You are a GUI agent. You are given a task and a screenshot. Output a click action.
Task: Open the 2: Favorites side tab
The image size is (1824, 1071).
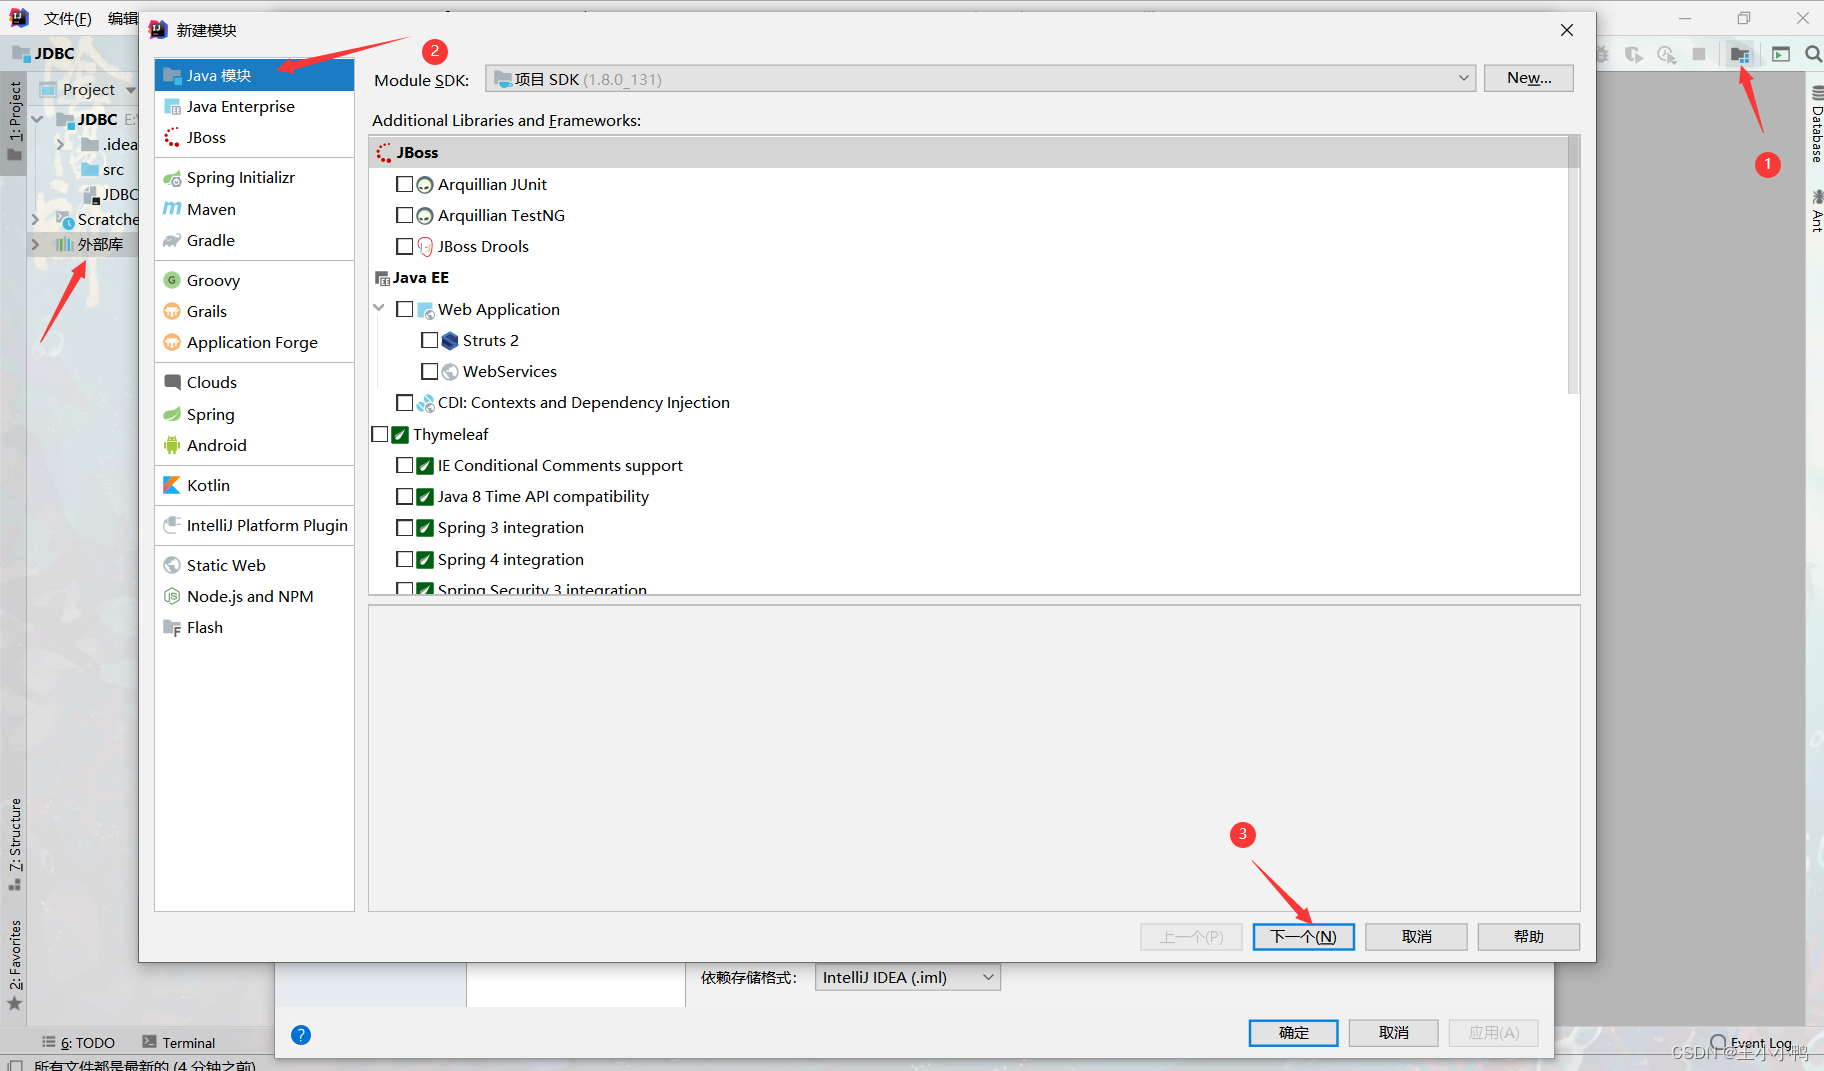[x=14, y=965]
